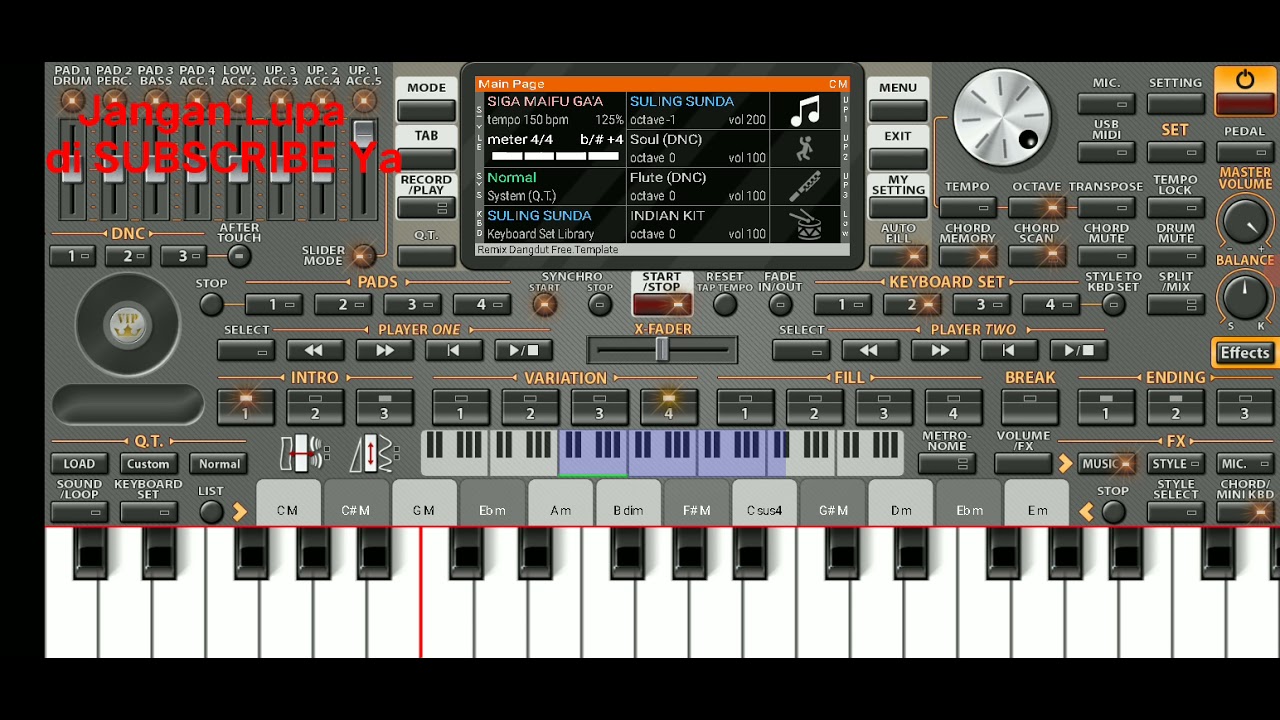
Task: Open the MENU button
Action: pyautogui.click(x=898, y=110)
